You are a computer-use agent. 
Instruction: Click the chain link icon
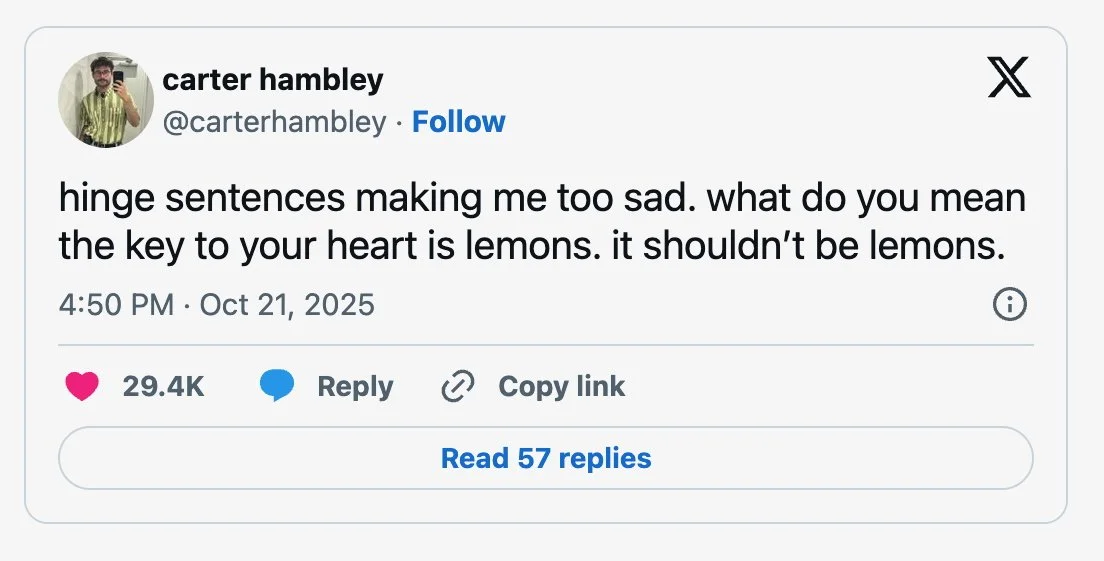[457, 387]
